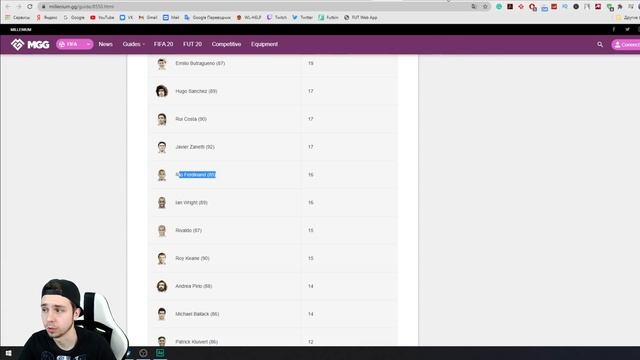Go to the FIFA 20 section
This screenshot has height=360, width=640.
(x=163, y=44)
